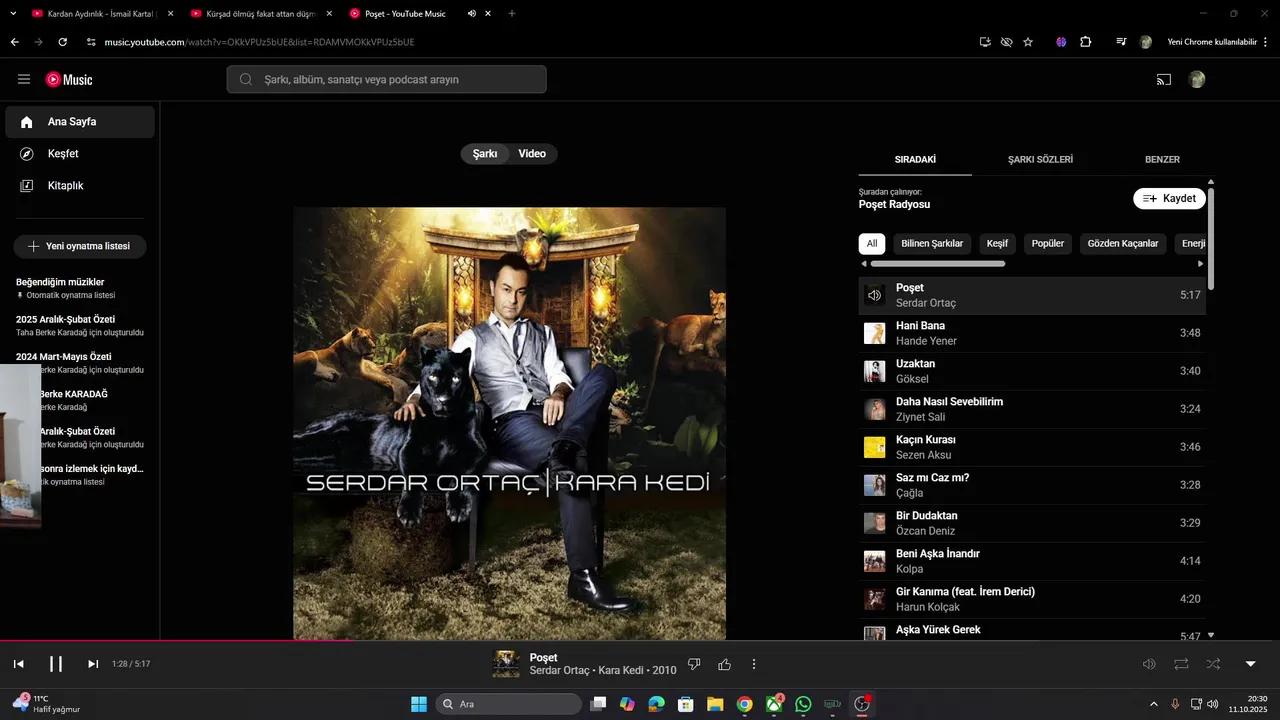Go to Ana Sayfa in sidebar

pos(80,122)
